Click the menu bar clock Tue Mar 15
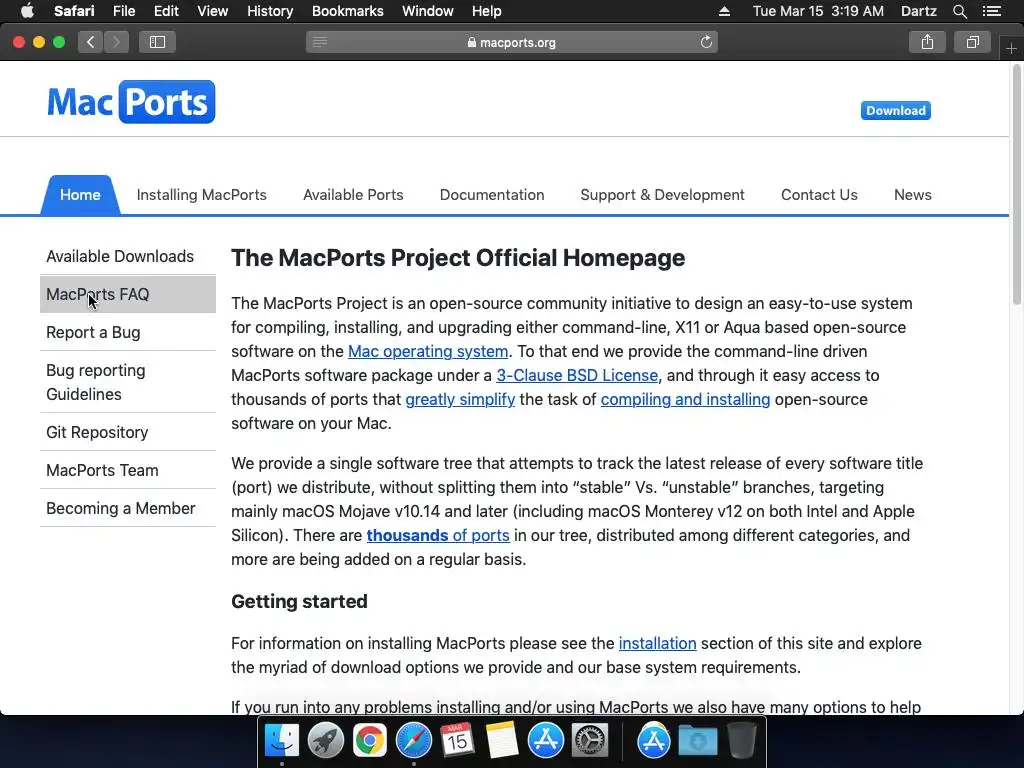 [x=818, y=11]
